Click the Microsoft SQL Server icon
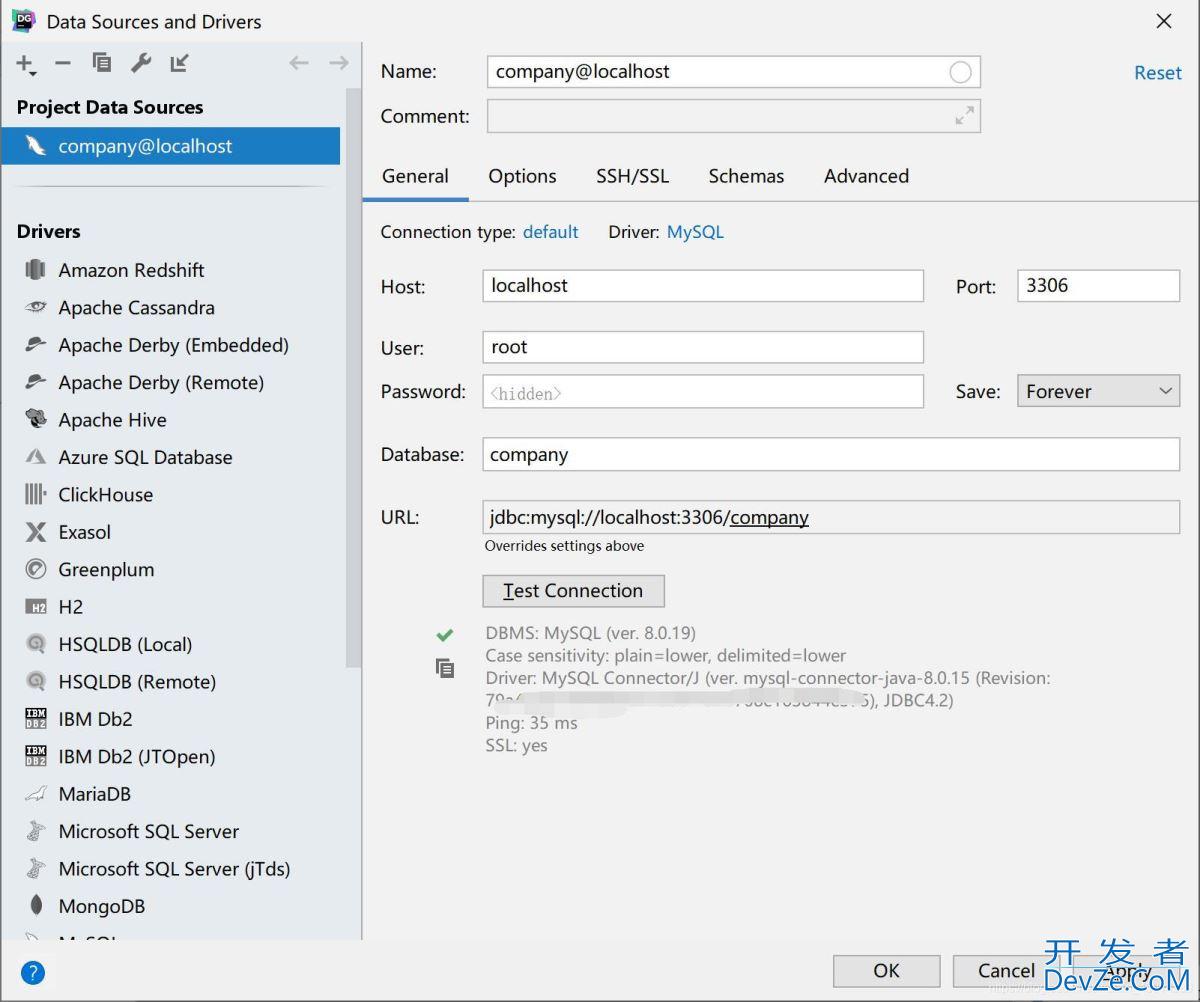 (36, 831)
